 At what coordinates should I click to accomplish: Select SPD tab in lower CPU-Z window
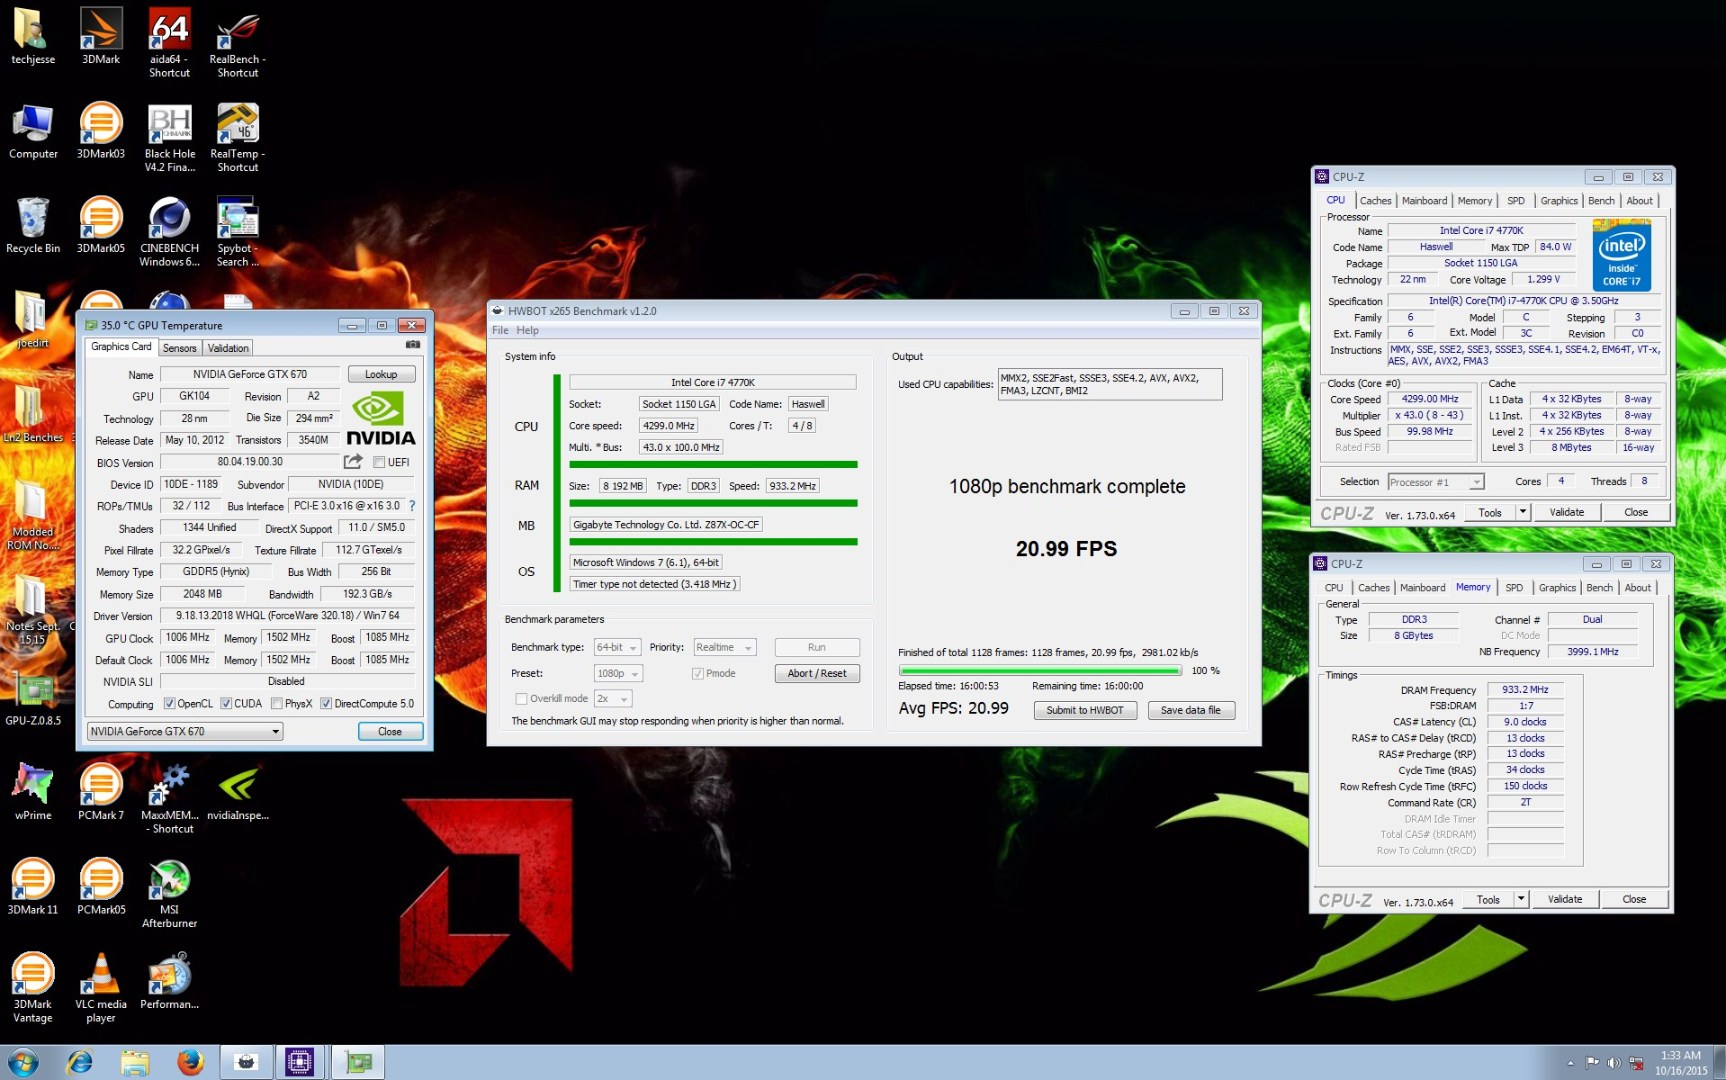tap(1514, 588)
